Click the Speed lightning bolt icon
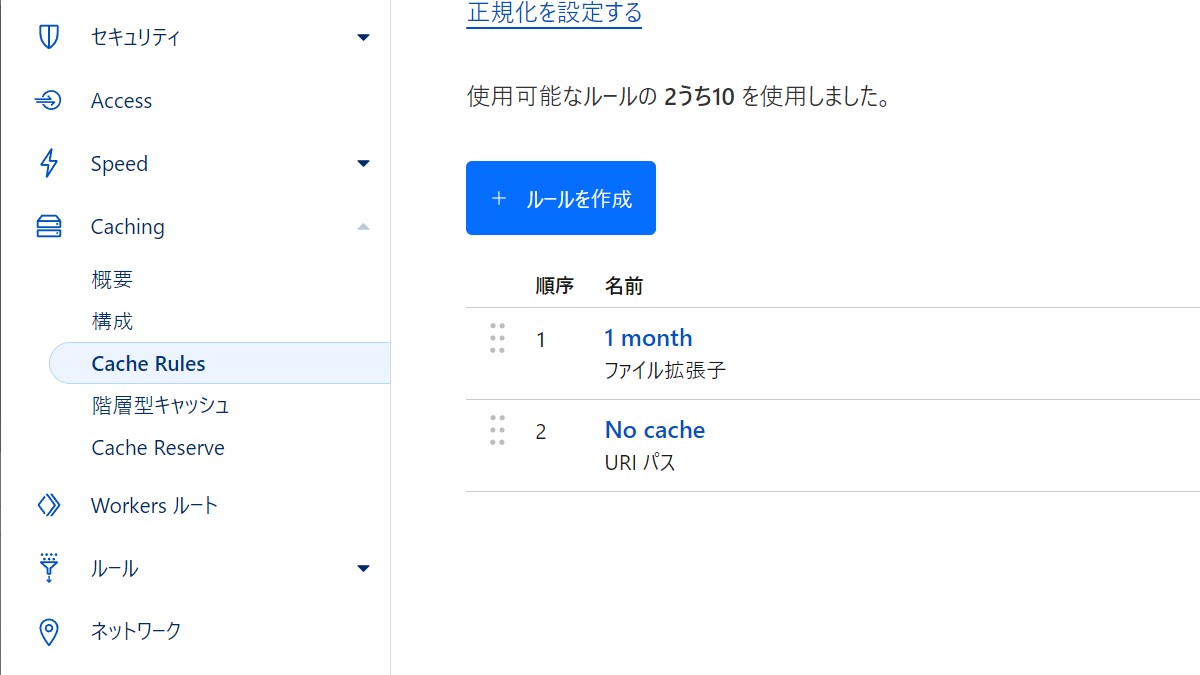1200x675 pixels. [48, 164]
